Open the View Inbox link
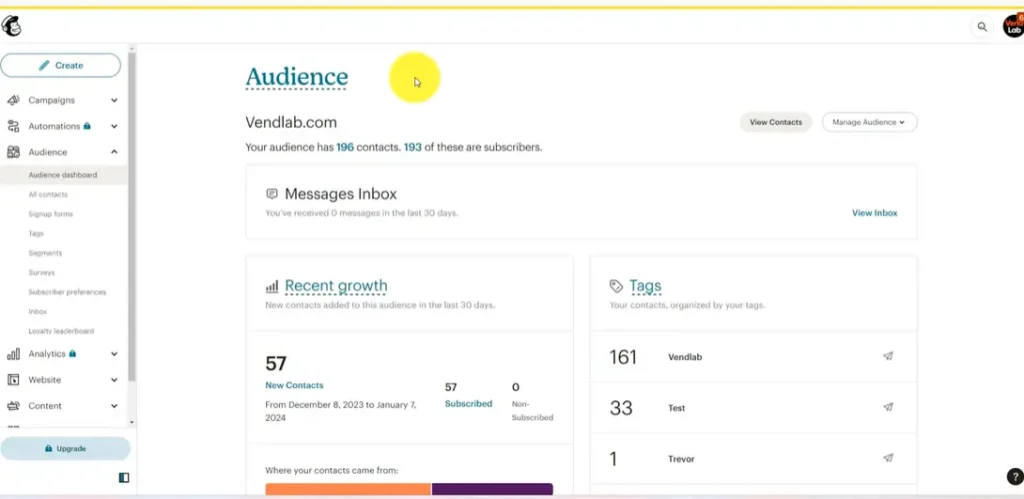Screen dimensions: 1024x499 coord(874,213)
